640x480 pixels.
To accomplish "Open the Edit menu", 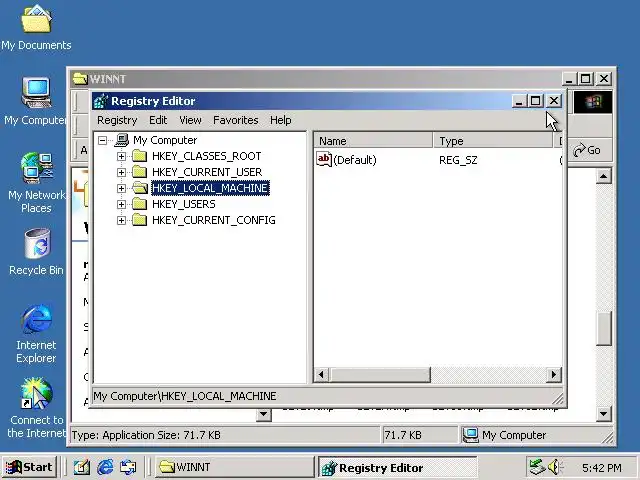I will (x=158, y=120).
